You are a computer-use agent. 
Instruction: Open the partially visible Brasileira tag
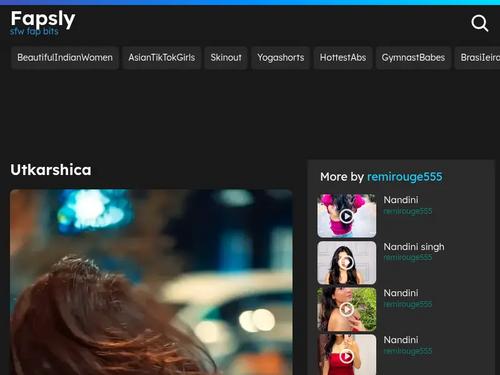478,58
